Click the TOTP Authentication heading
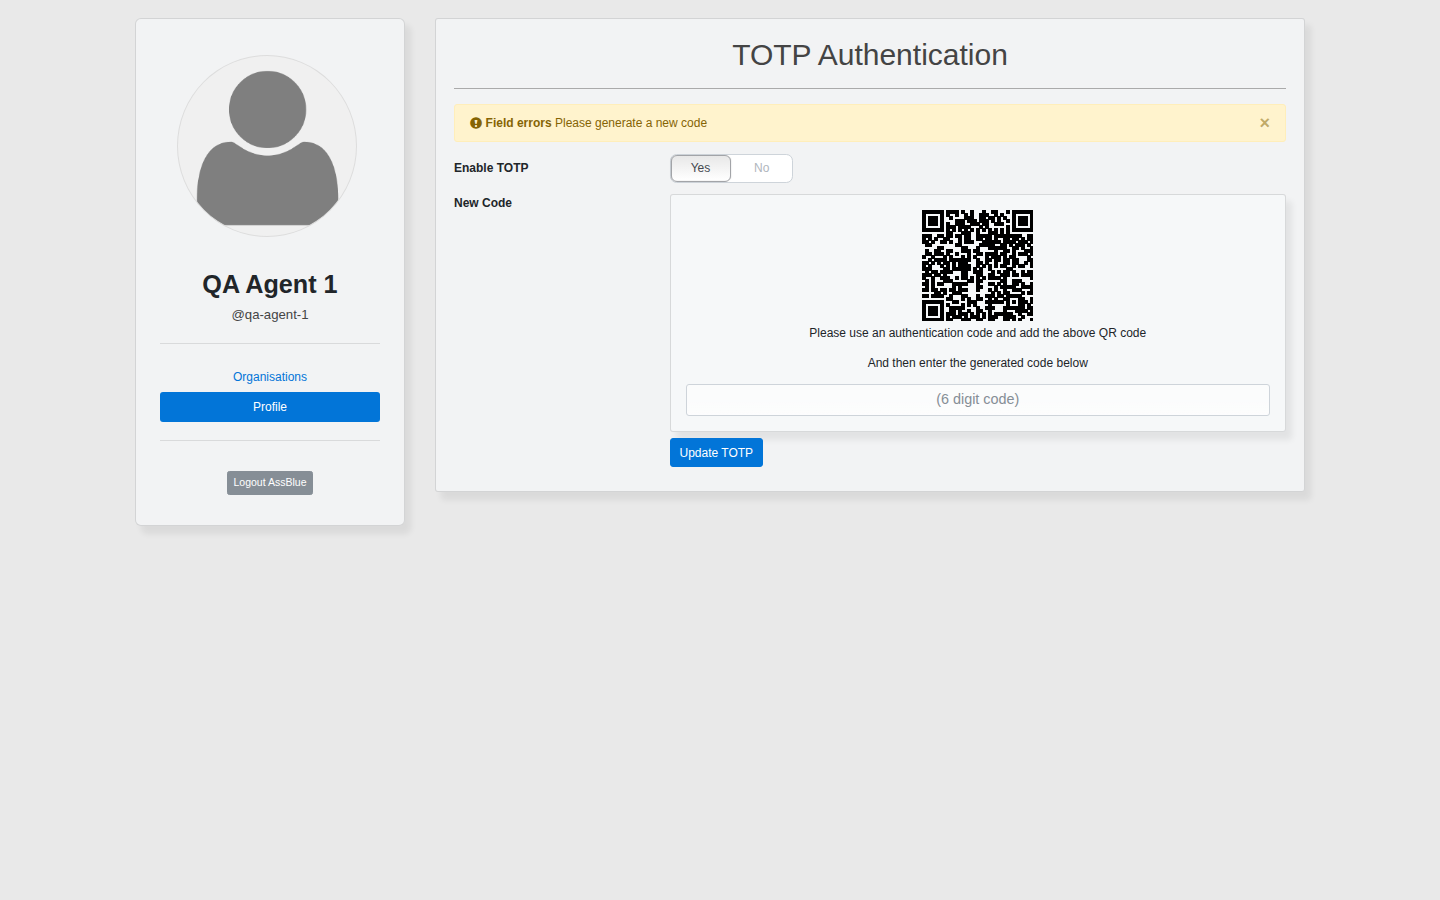 (x=870, y=55)
